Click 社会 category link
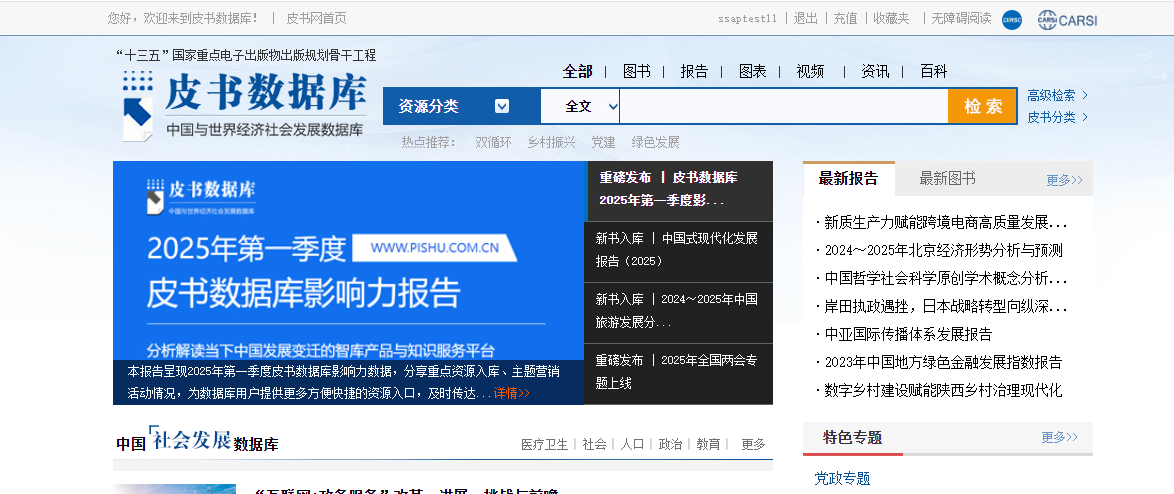This screenshot has width=1174, height=494. coord(594,444)
